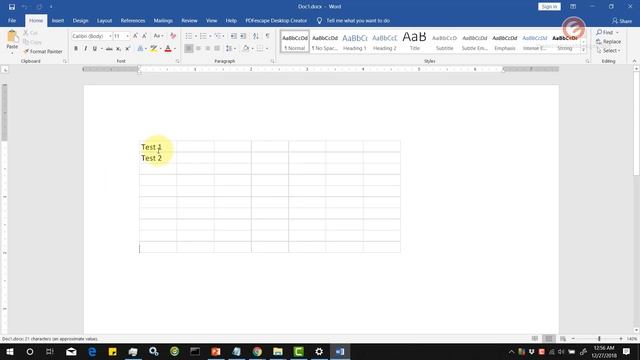This screenshot has width=640, height=360.
Task: Apply the Title style
Action: (414, 42)
